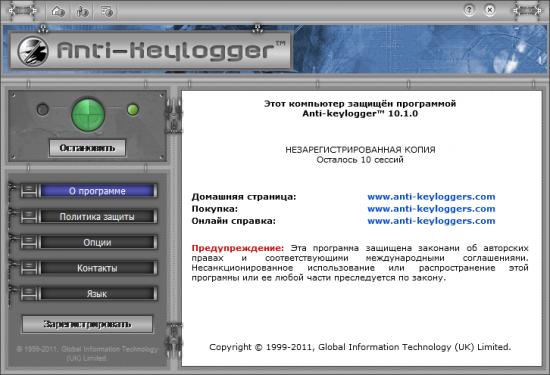Close the Anti-Keylogger window with the X icon
550x375 pixels.
[490, 10]
